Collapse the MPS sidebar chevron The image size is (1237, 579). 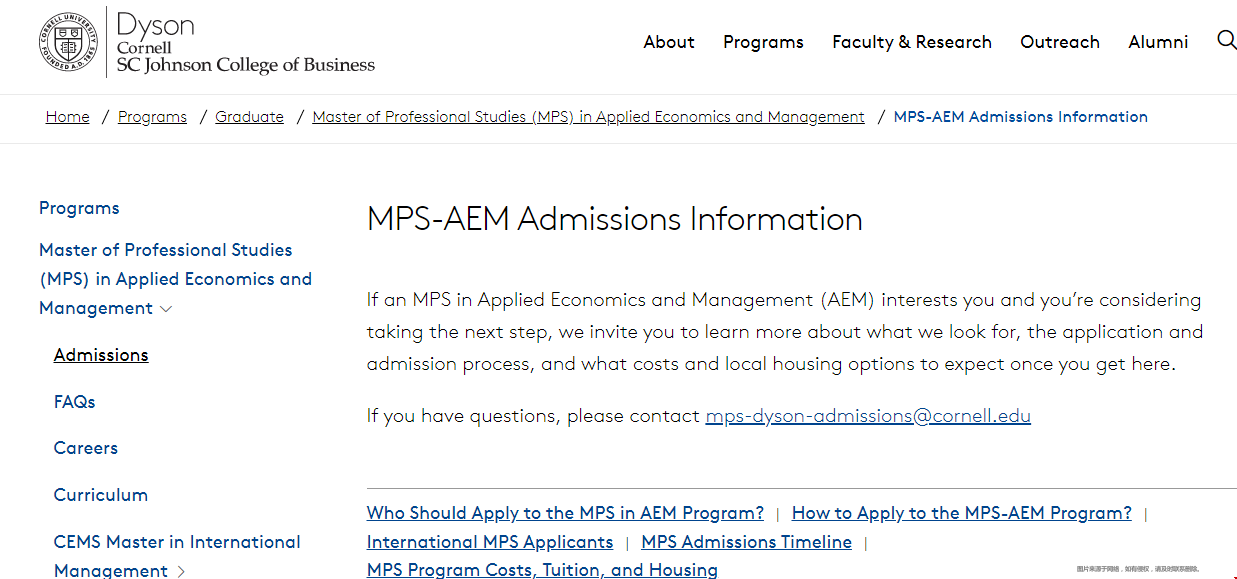167,309
